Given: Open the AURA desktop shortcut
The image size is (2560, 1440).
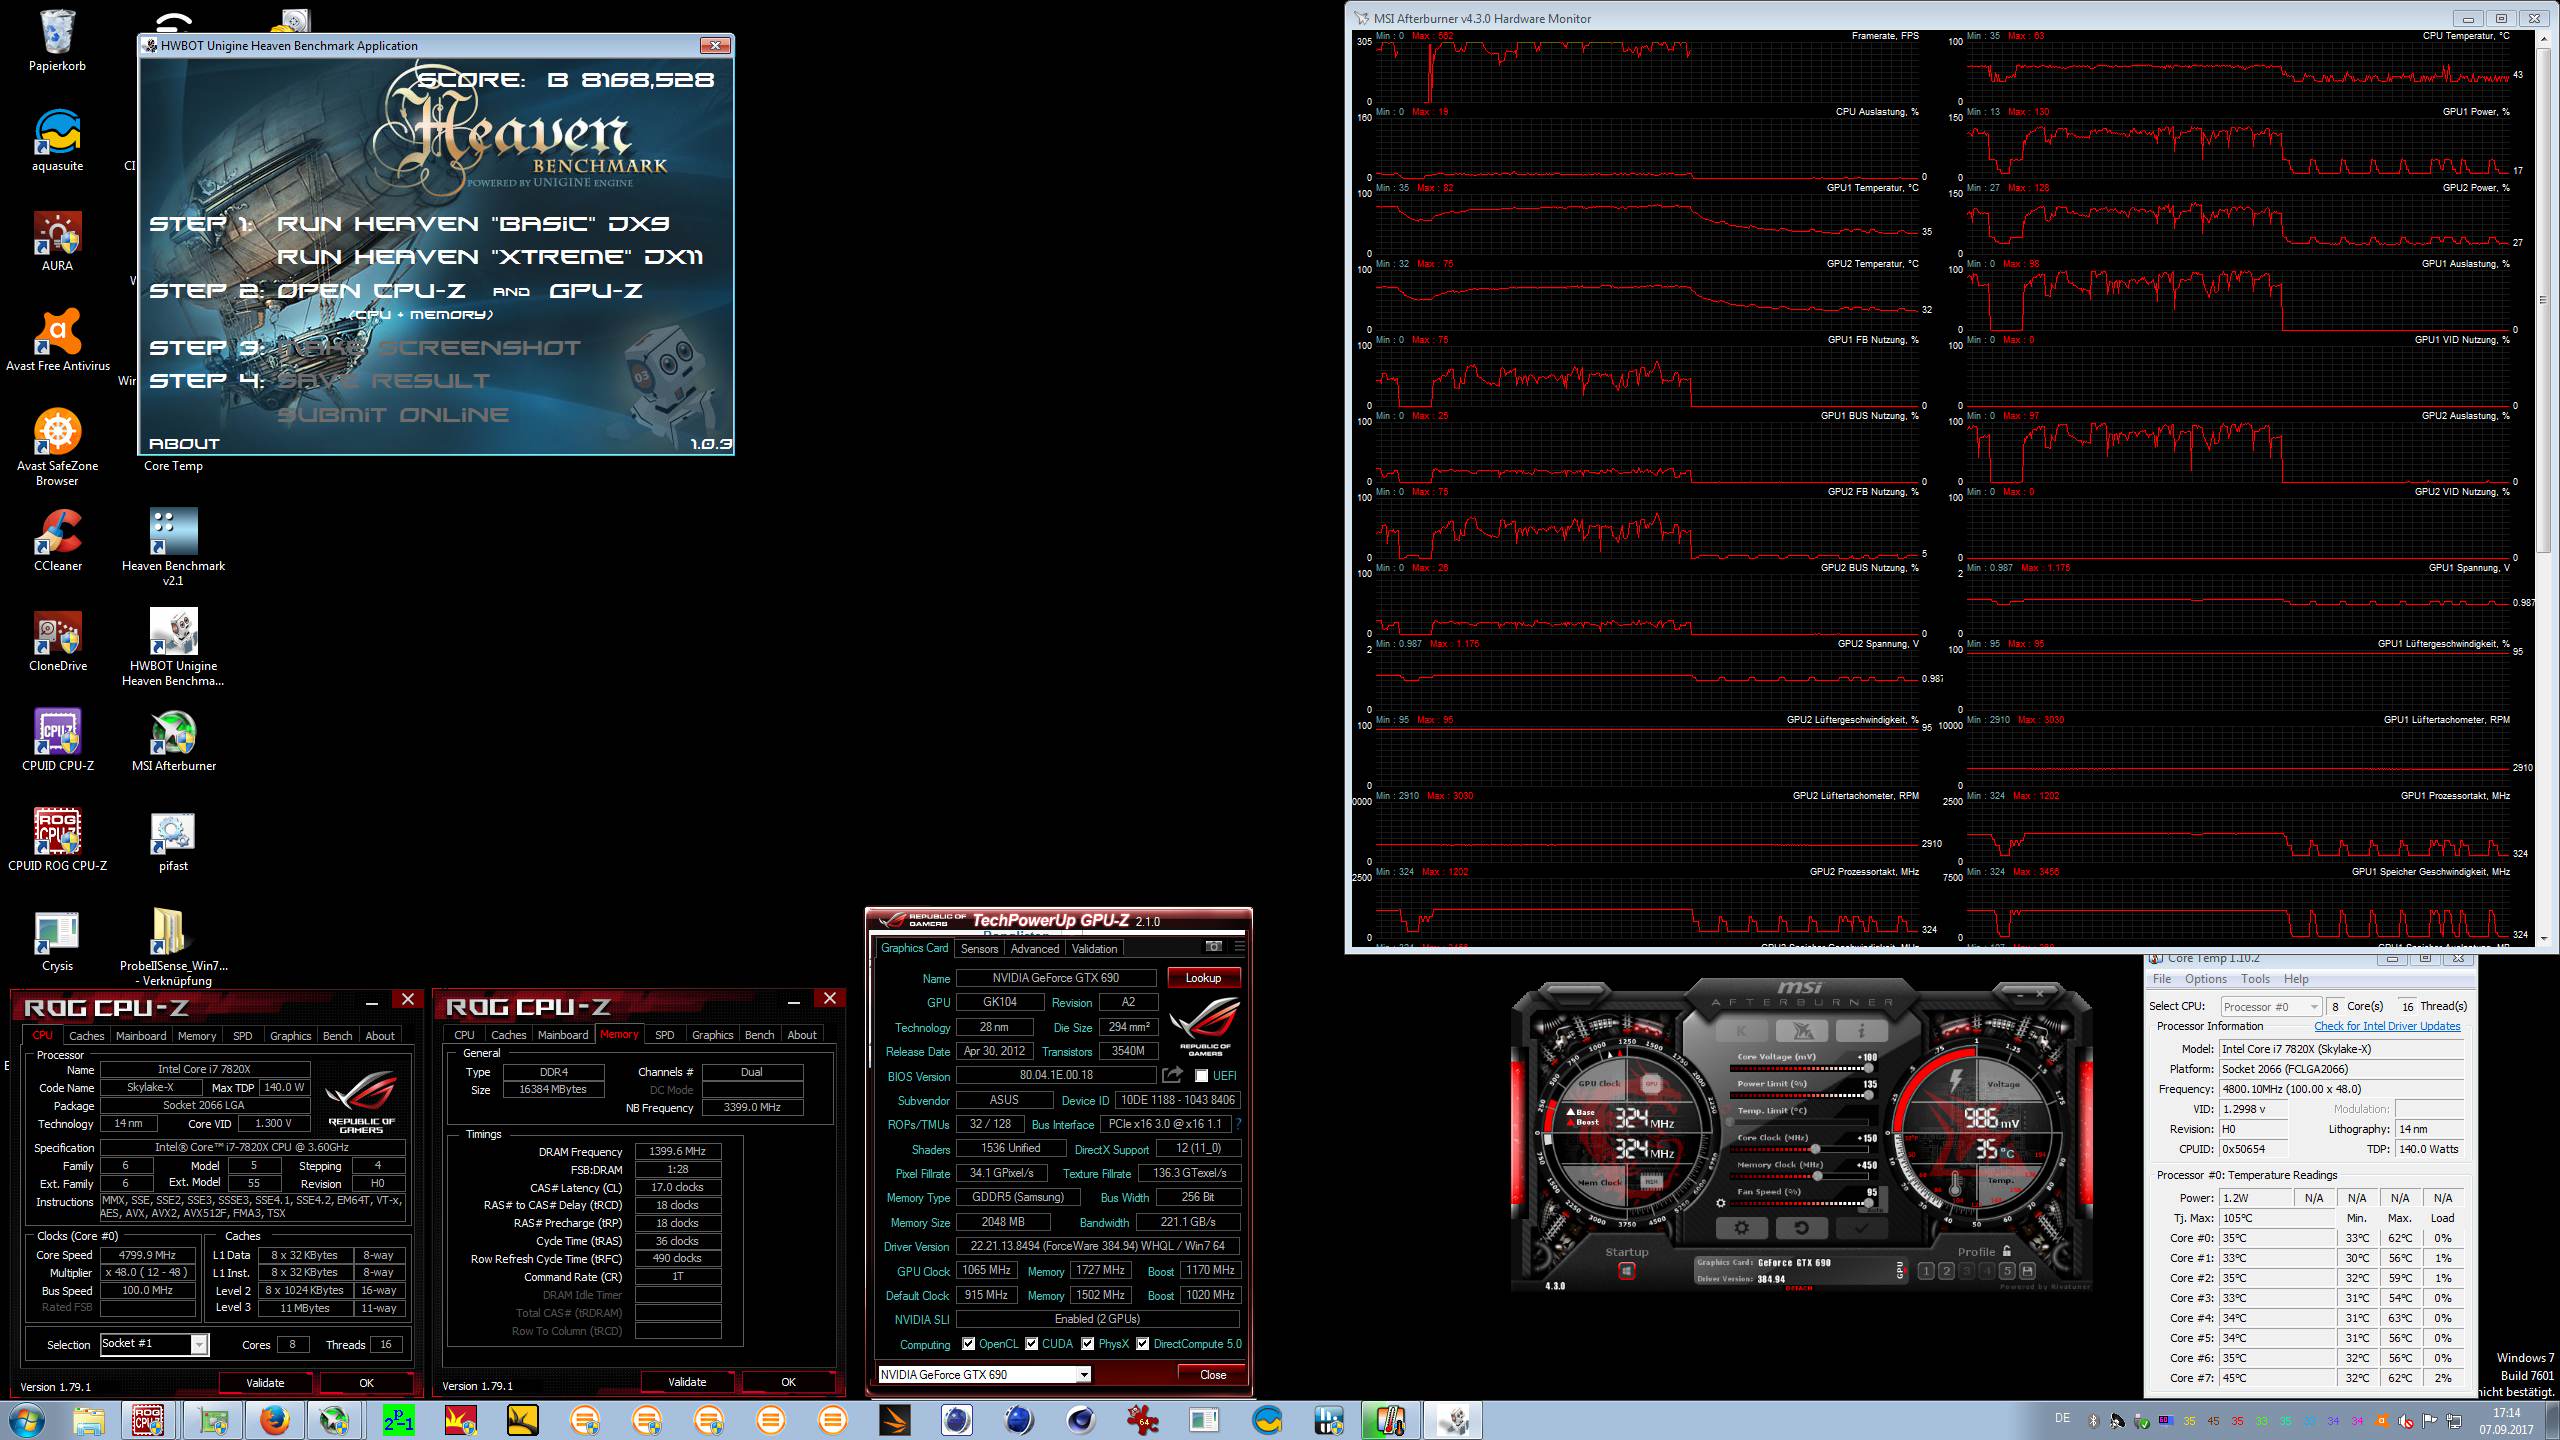Looking at the screenshot, I should click(57, 241).
